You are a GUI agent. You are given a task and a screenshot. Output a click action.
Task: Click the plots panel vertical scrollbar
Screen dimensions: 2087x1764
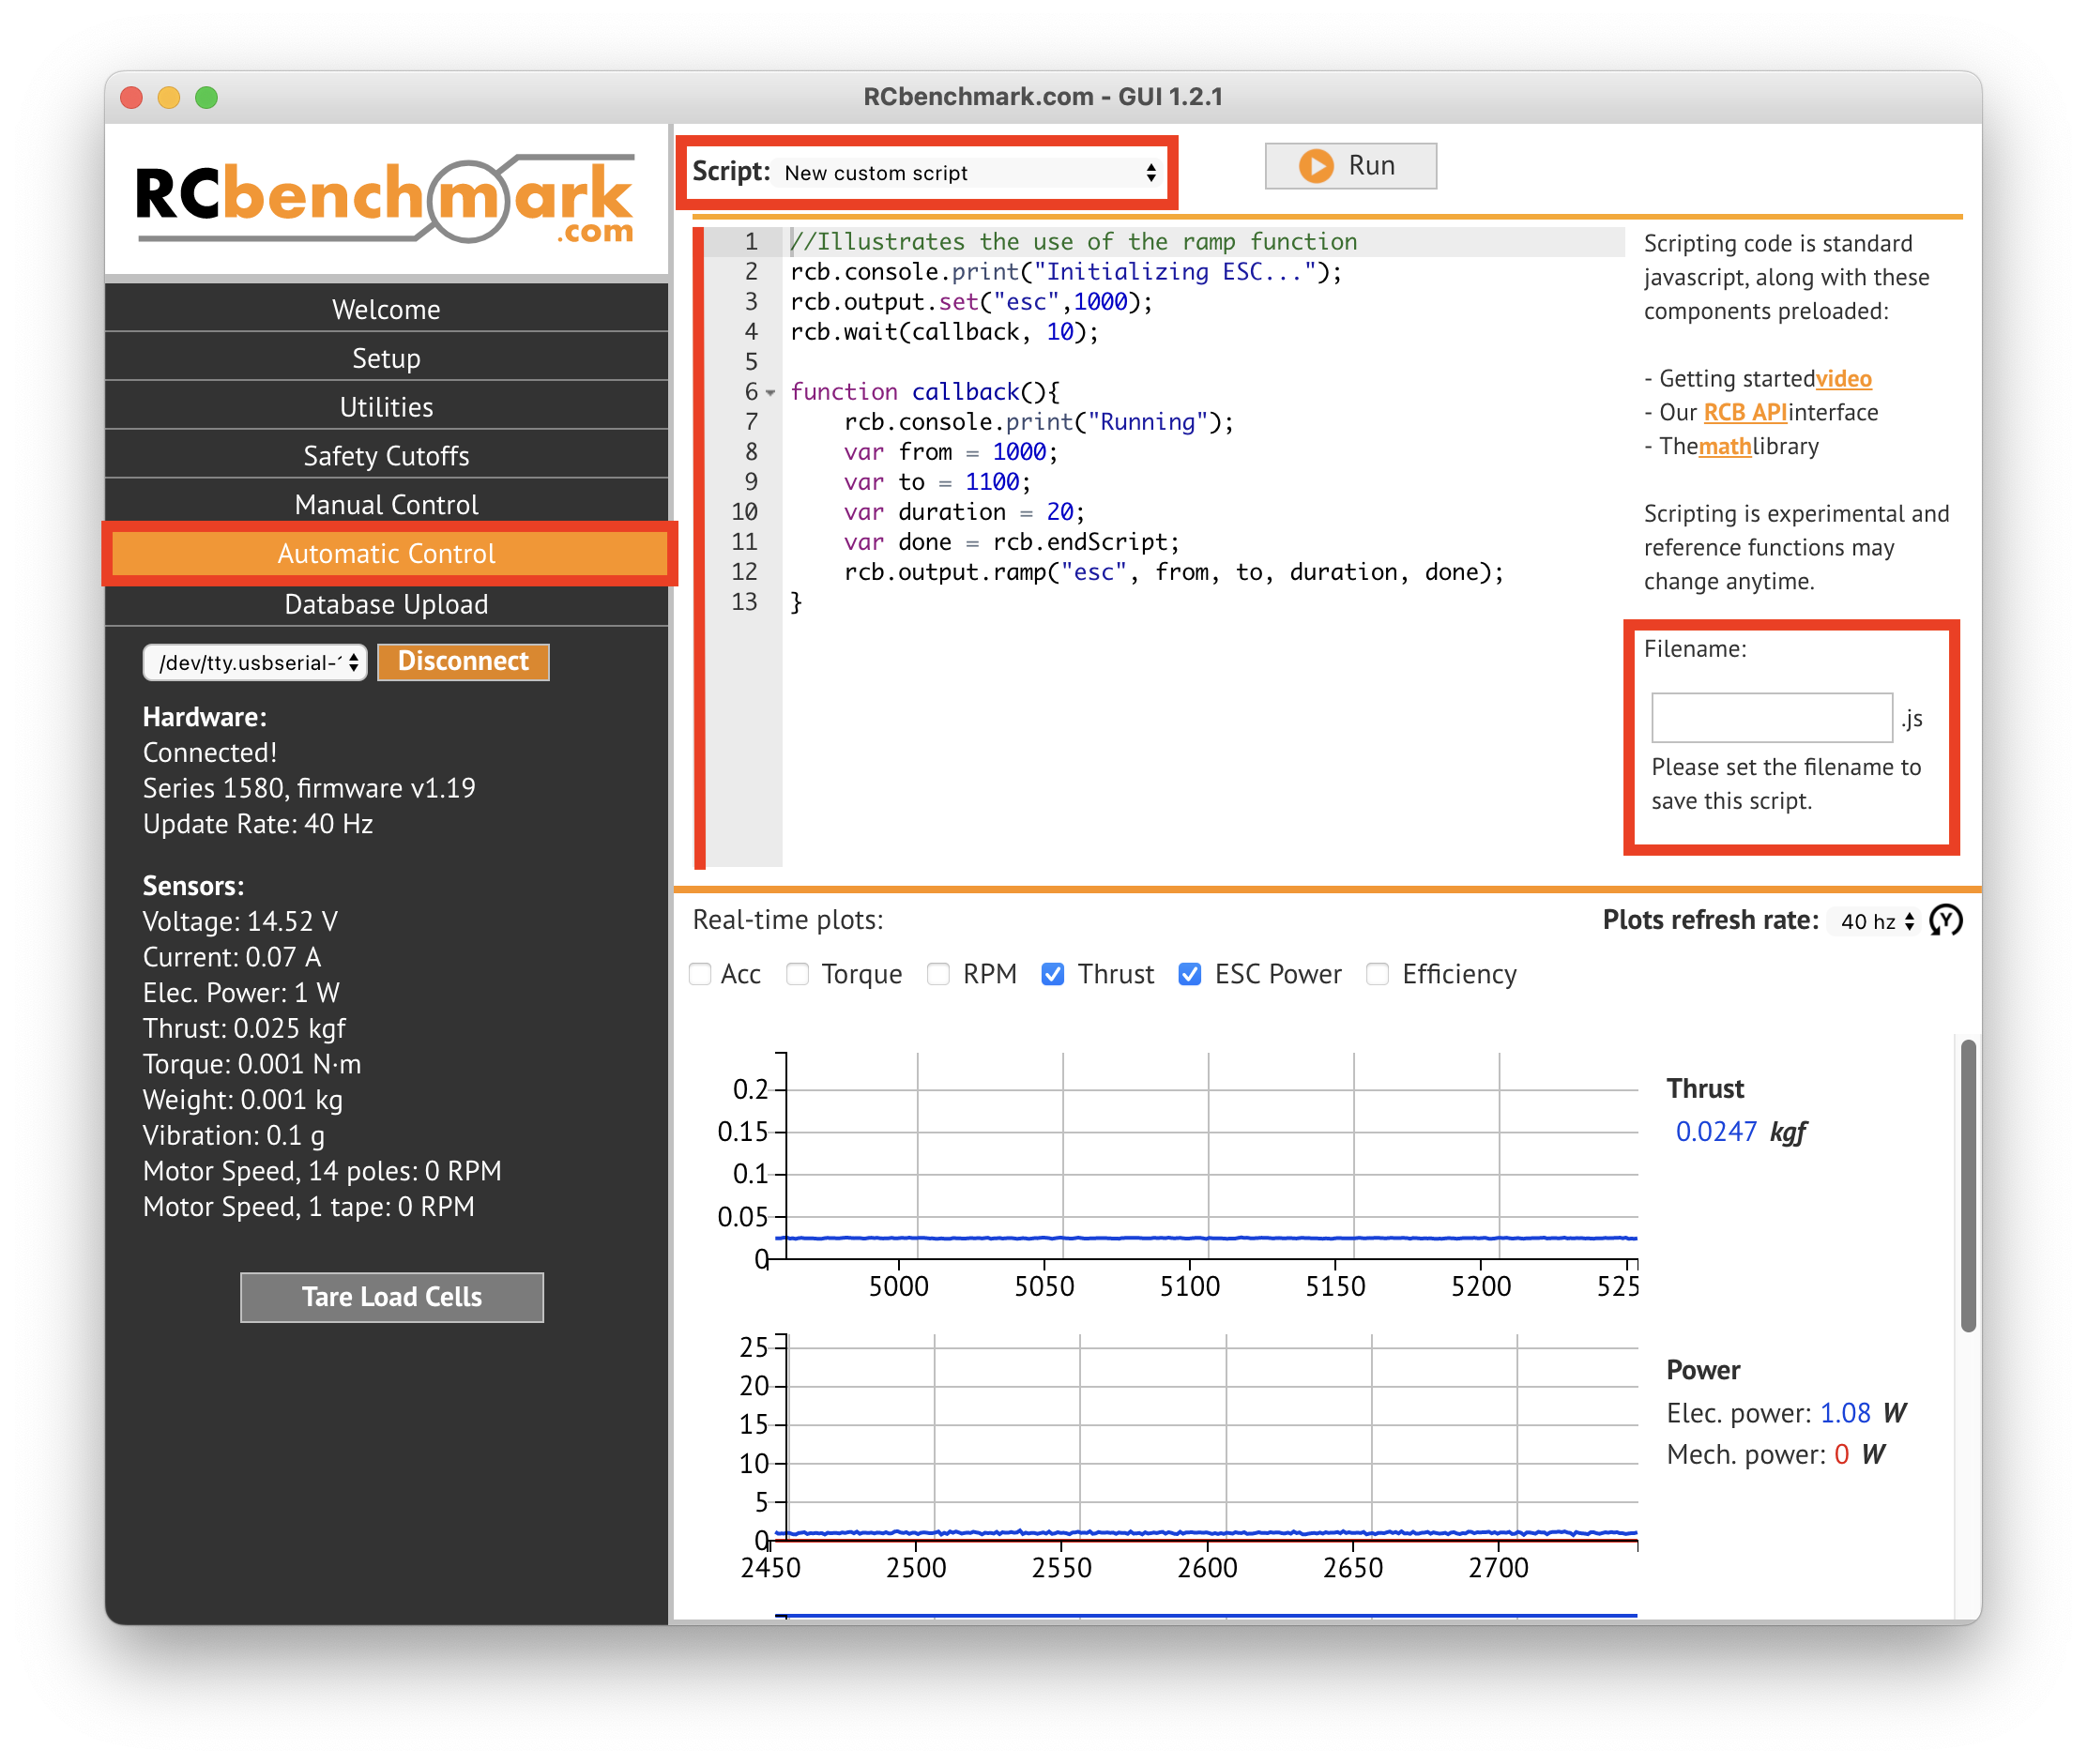click(1967, 1186)
